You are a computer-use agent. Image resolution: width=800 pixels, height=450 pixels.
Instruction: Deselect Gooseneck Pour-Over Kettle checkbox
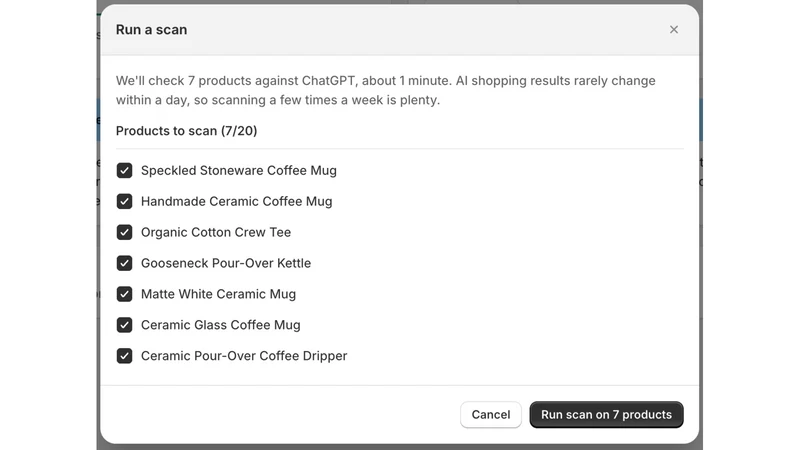[124, 263]
